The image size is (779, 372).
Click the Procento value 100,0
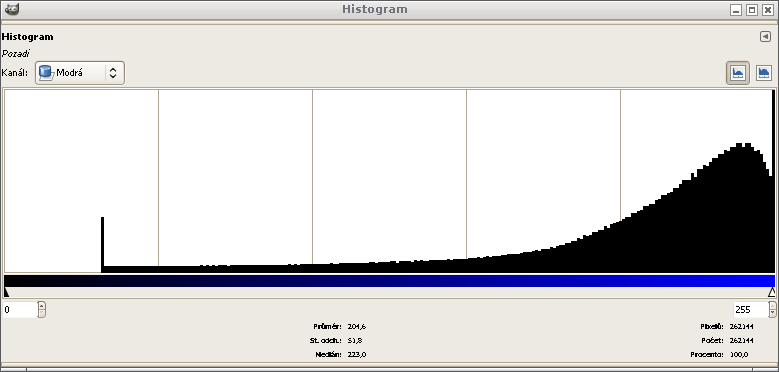(739, 354)
